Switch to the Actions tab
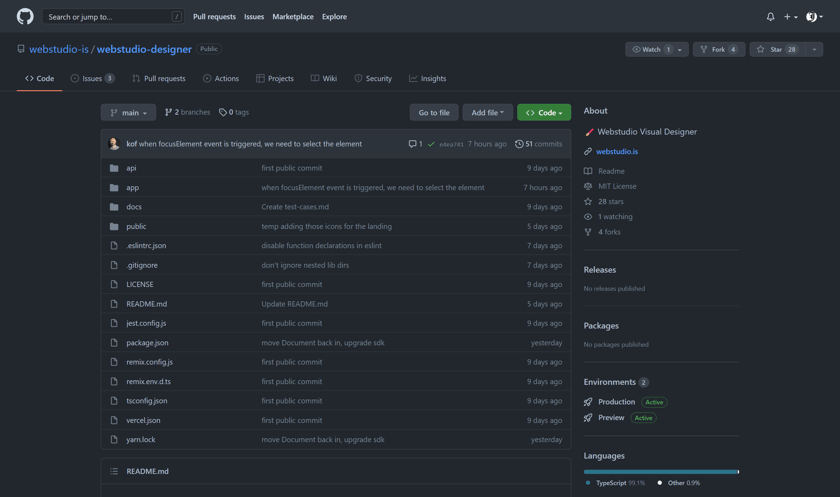Image resolution: width=840 pixels, height=497 pixels. tap(221, 78)
